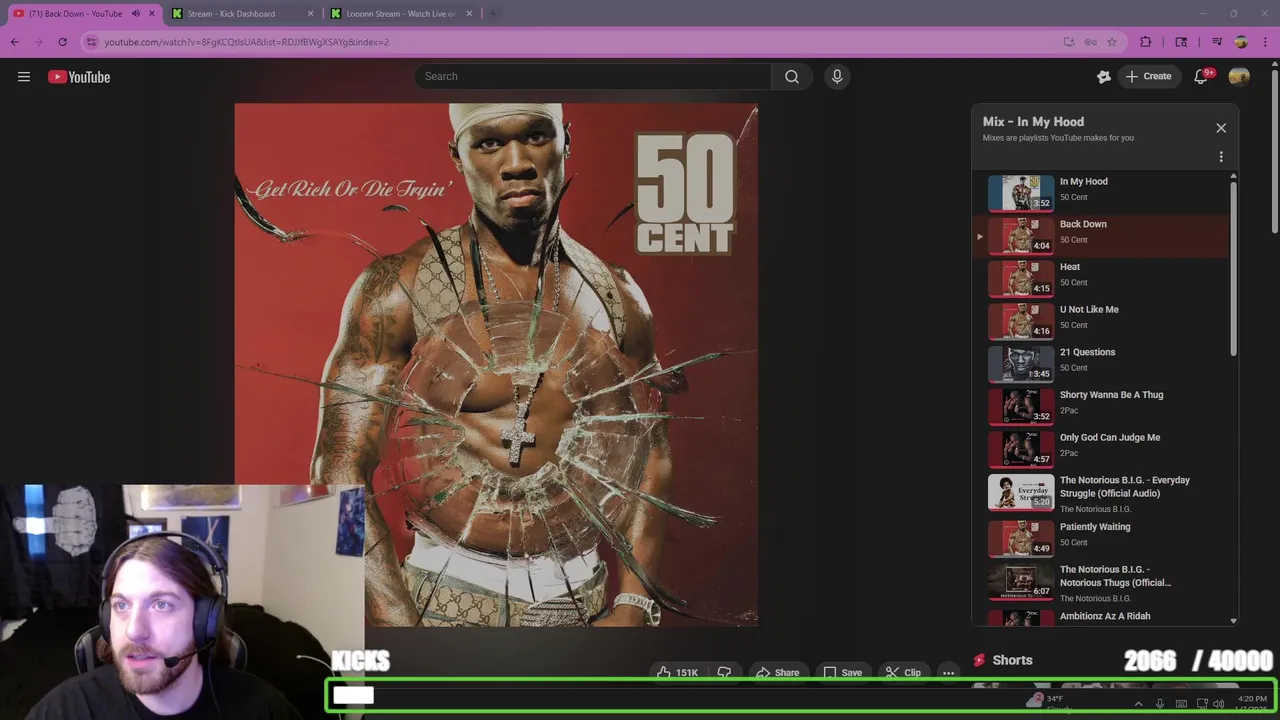Click the browser address bar URL
Viewport: 1280px width, 720px height.
point(246,42)
